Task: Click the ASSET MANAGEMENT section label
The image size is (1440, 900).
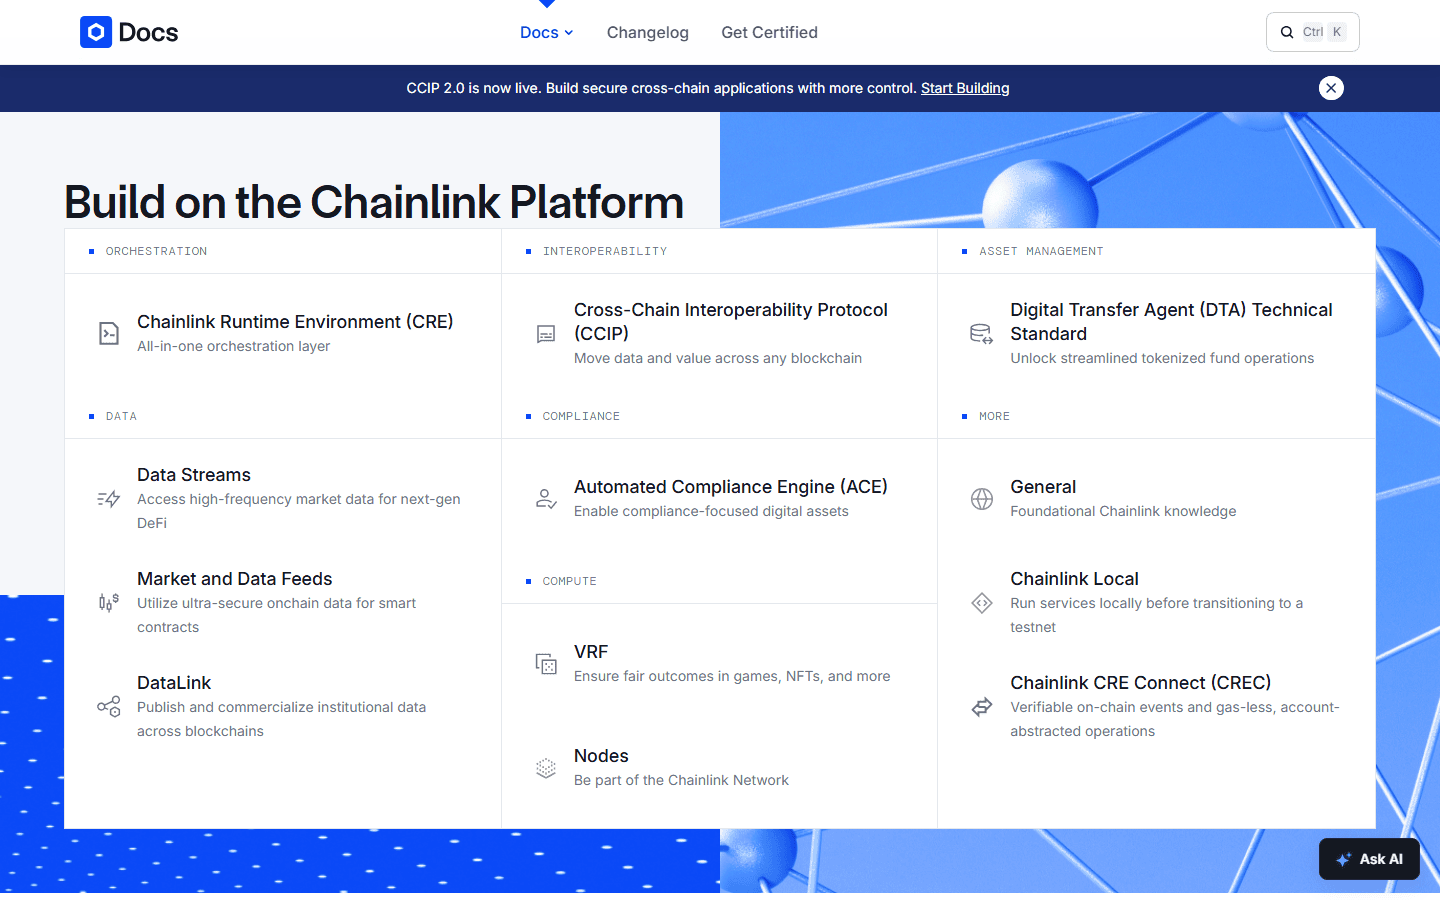Action: 1041,251
